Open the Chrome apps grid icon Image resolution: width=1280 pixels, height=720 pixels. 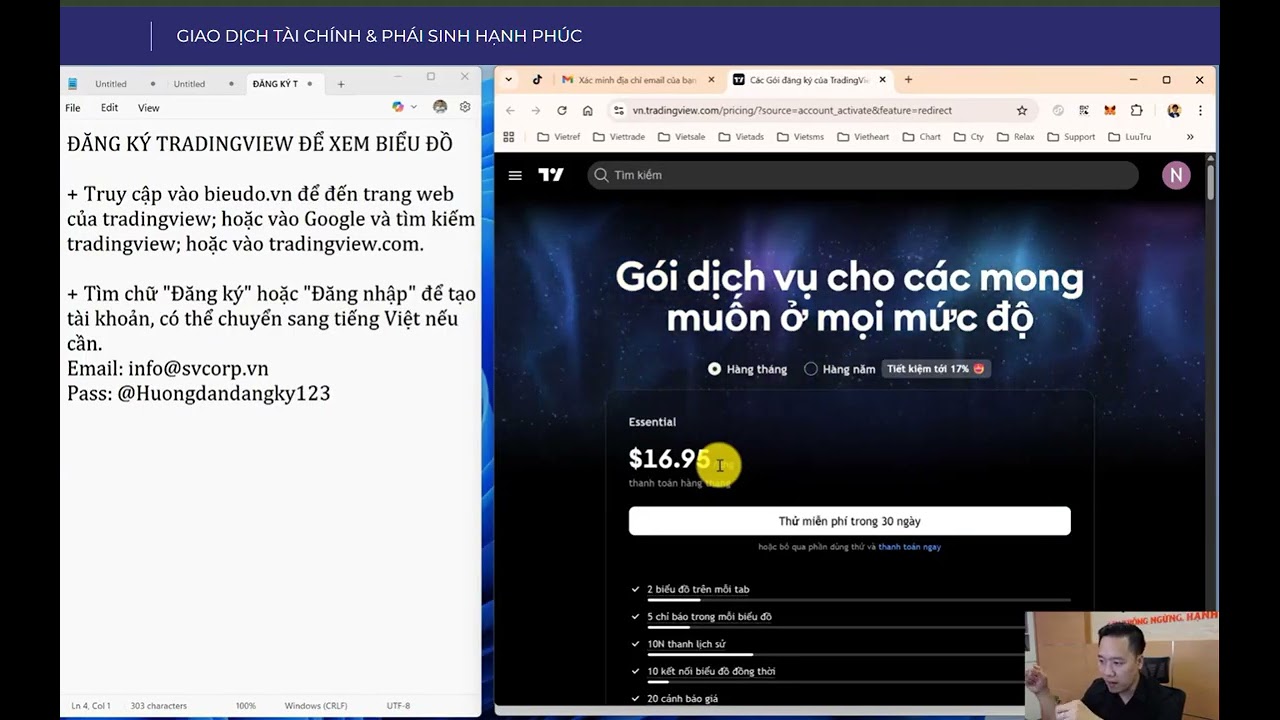tap(508, 137)
